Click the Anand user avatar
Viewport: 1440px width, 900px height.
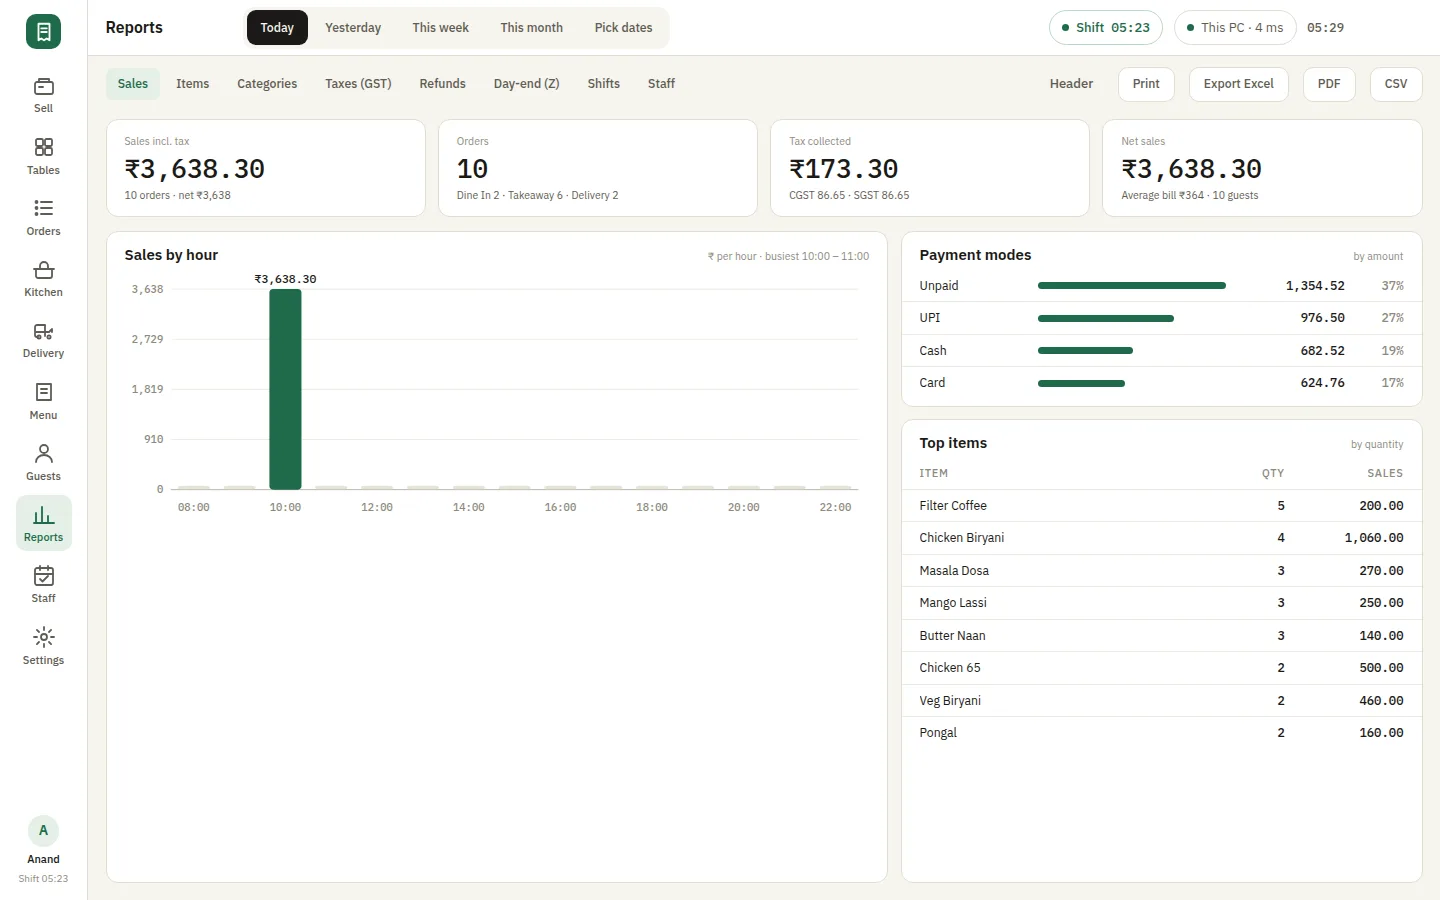point(43,831)
